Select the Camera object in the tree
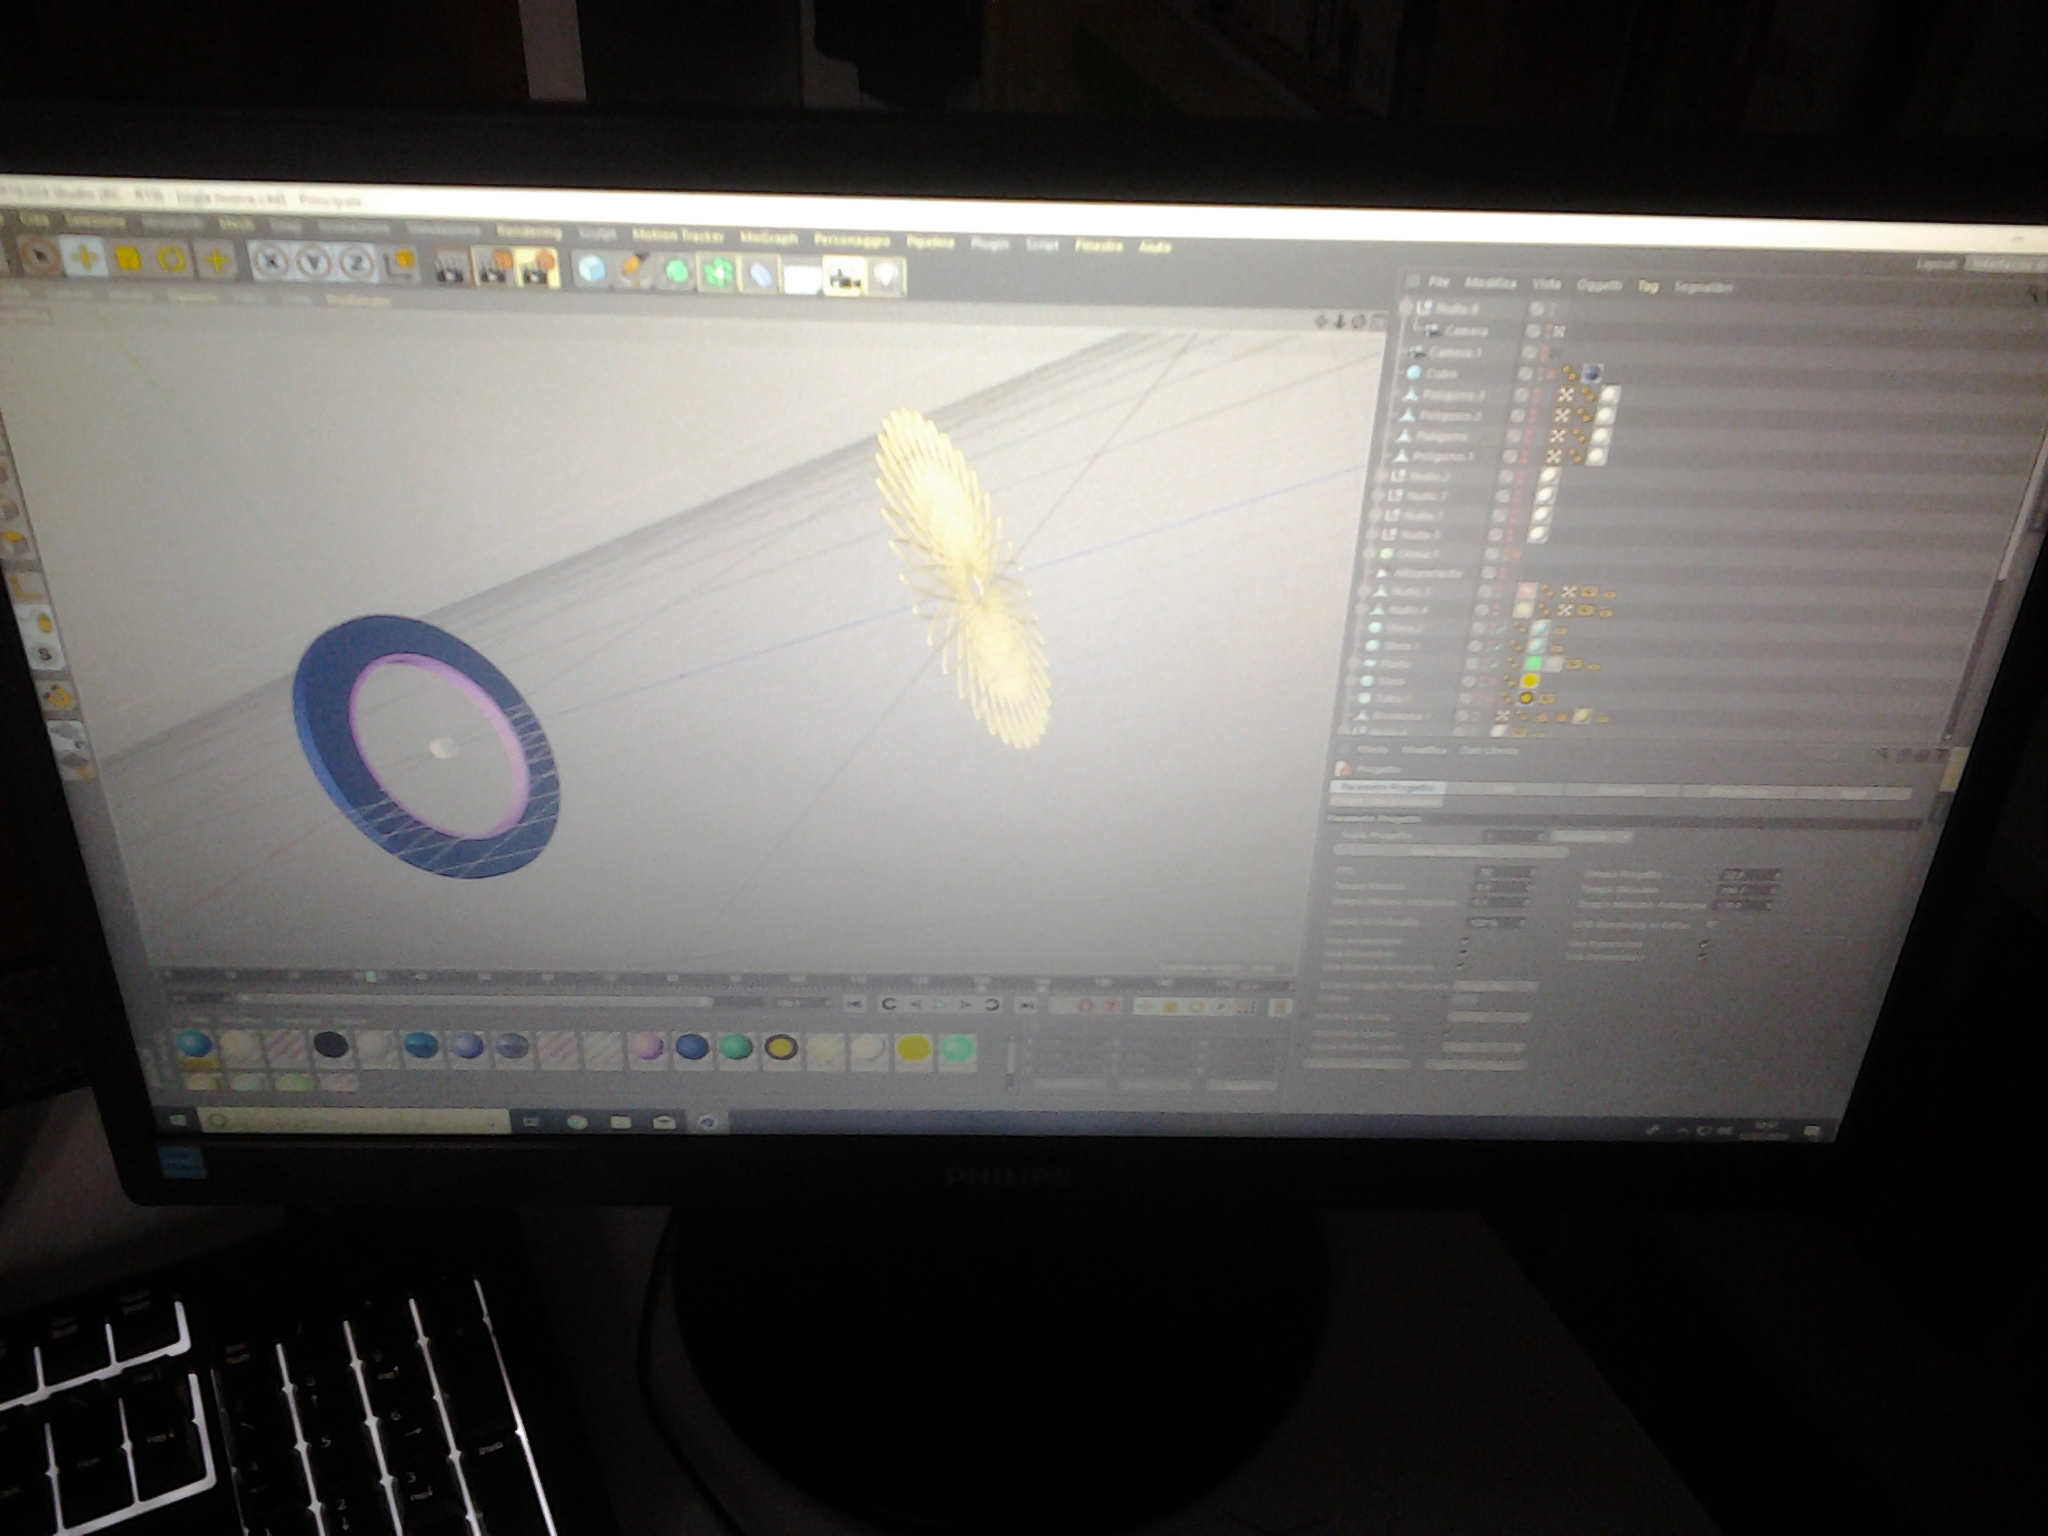Screen dimensions: 2048x1536 click(x=1465, y=331)
